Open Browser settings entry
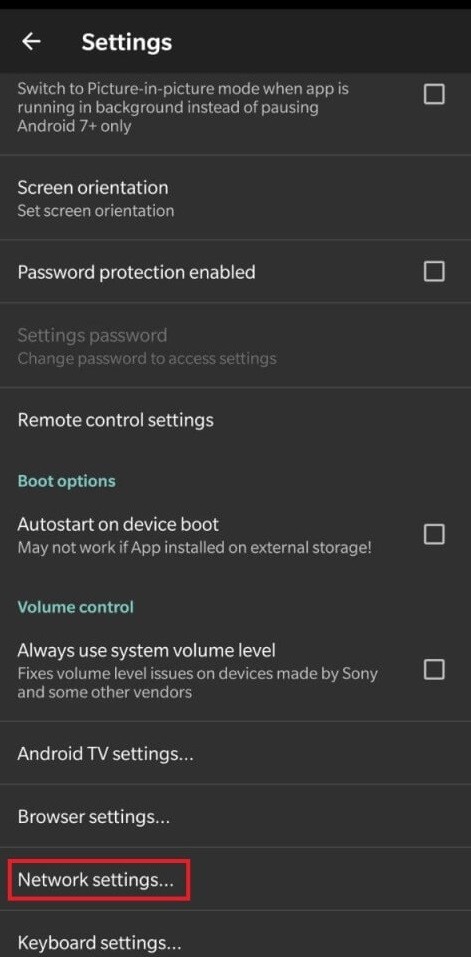 (x=236, y=816)
